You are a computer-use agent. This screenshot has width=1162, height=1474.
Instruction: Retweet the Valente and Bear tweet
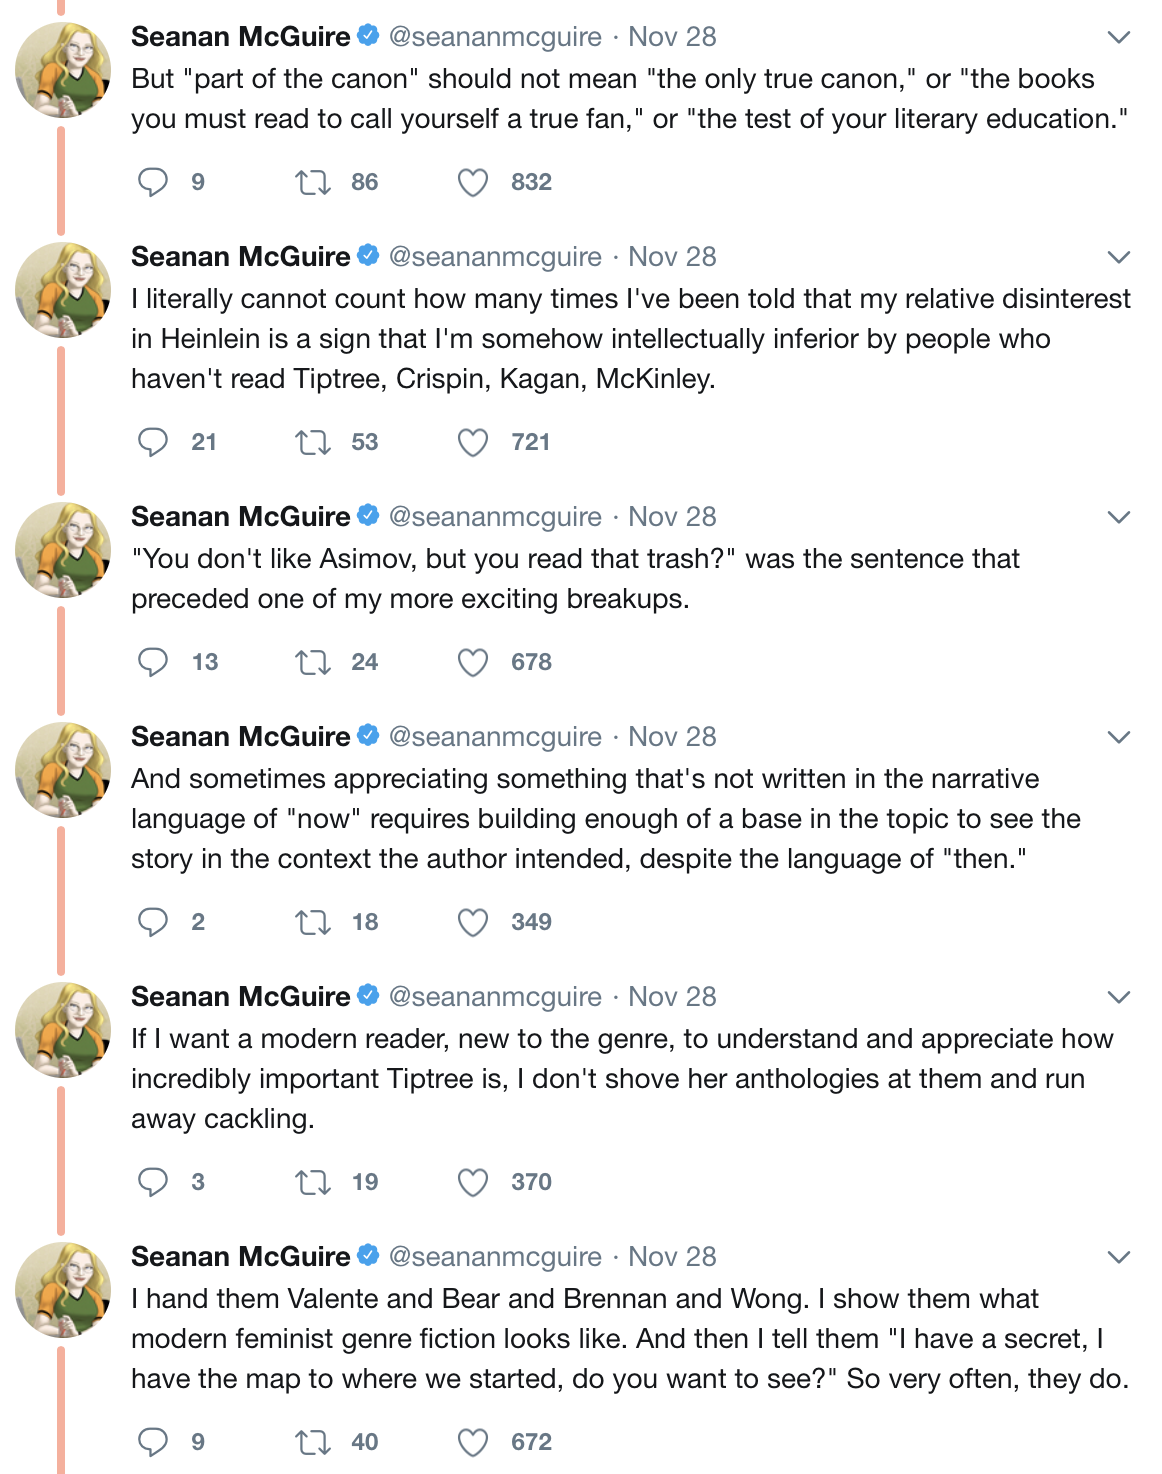(x=313, y=1442)
